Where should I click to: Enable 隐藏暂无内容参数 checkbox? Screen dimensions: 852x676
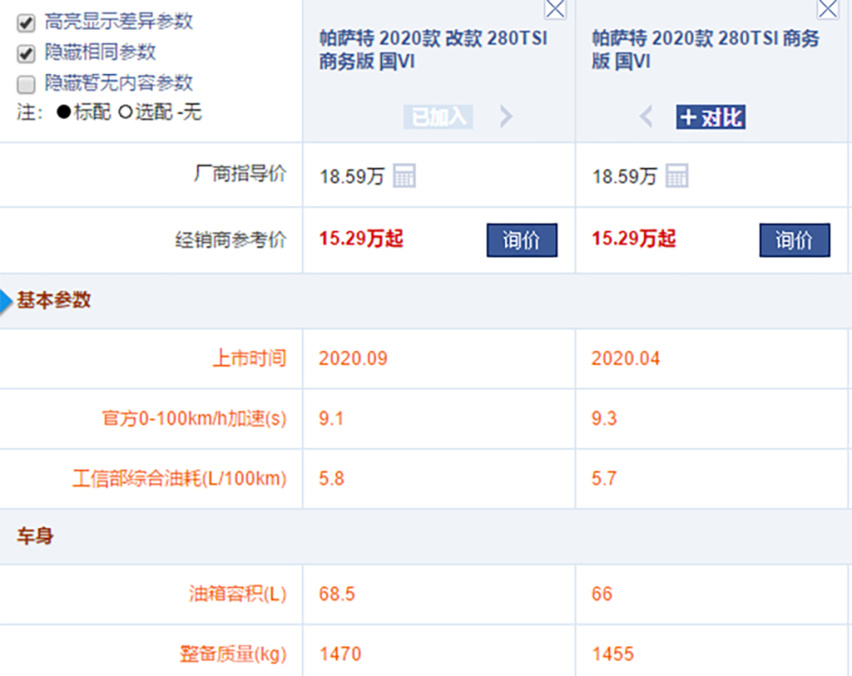26,84
